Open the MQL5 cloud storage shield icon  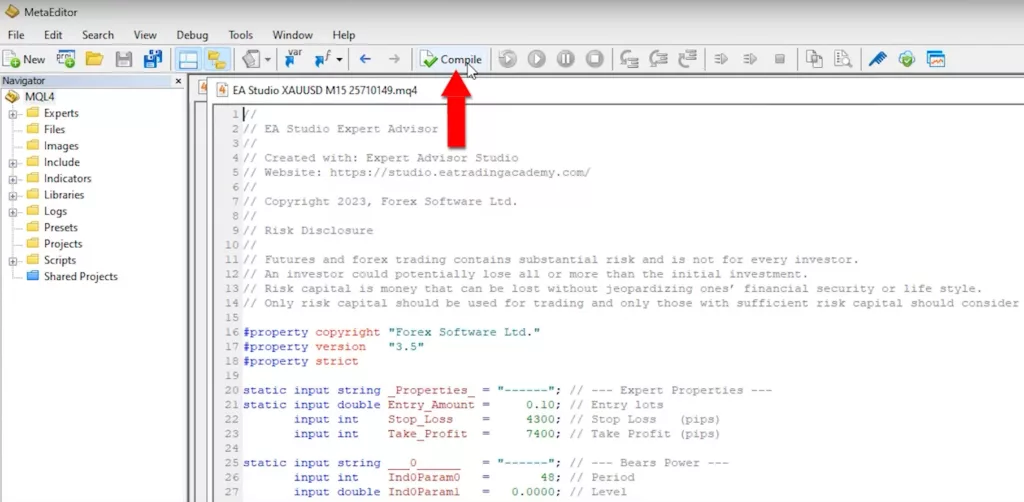[906, 59]
